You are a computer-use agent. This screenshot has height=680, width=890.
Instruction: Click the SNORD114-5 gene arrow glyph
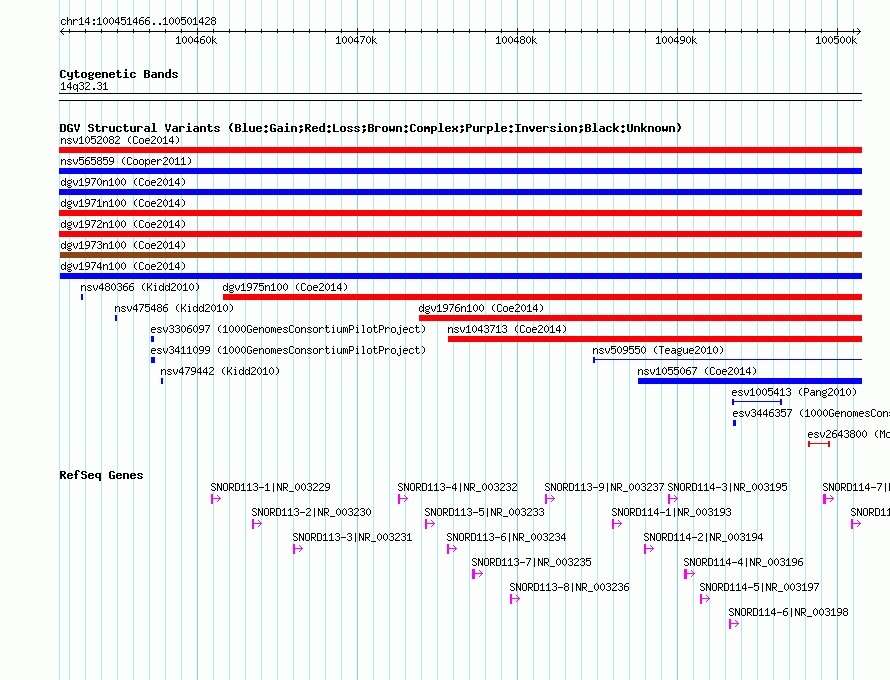[x=705, y=599]
